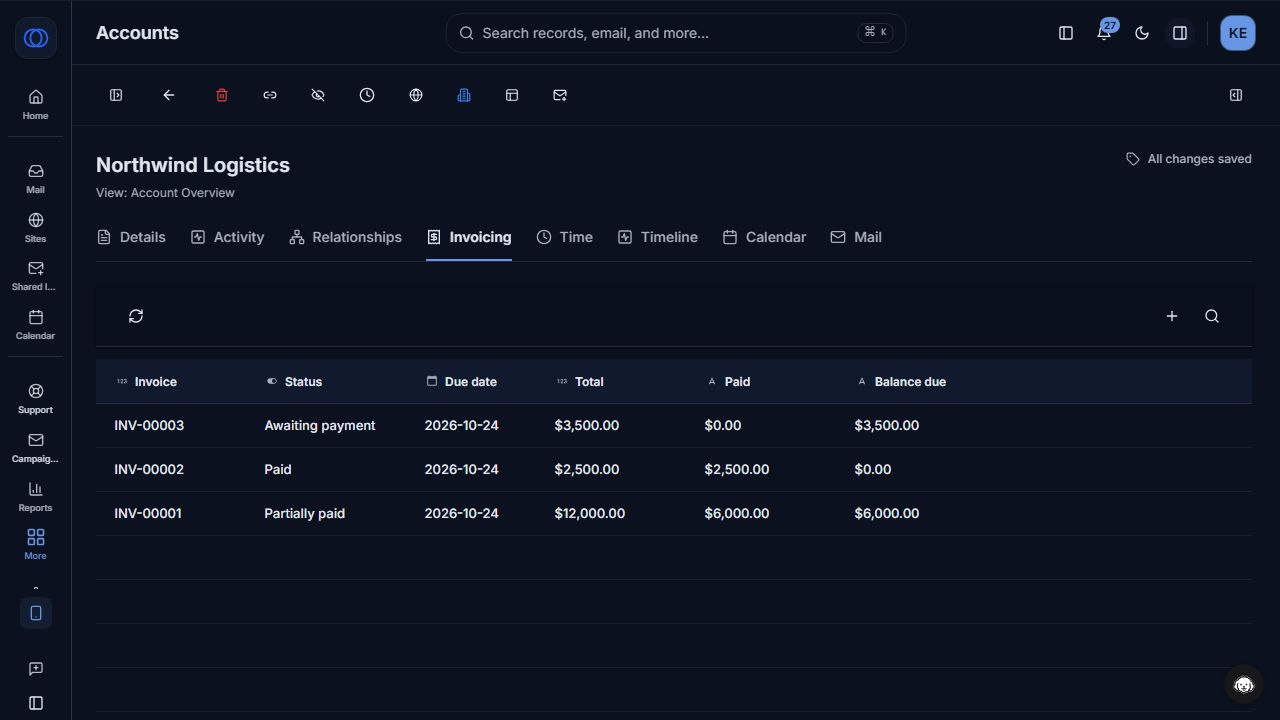Toggle the sidebar icon at bottom-left corner

[36, 703]
